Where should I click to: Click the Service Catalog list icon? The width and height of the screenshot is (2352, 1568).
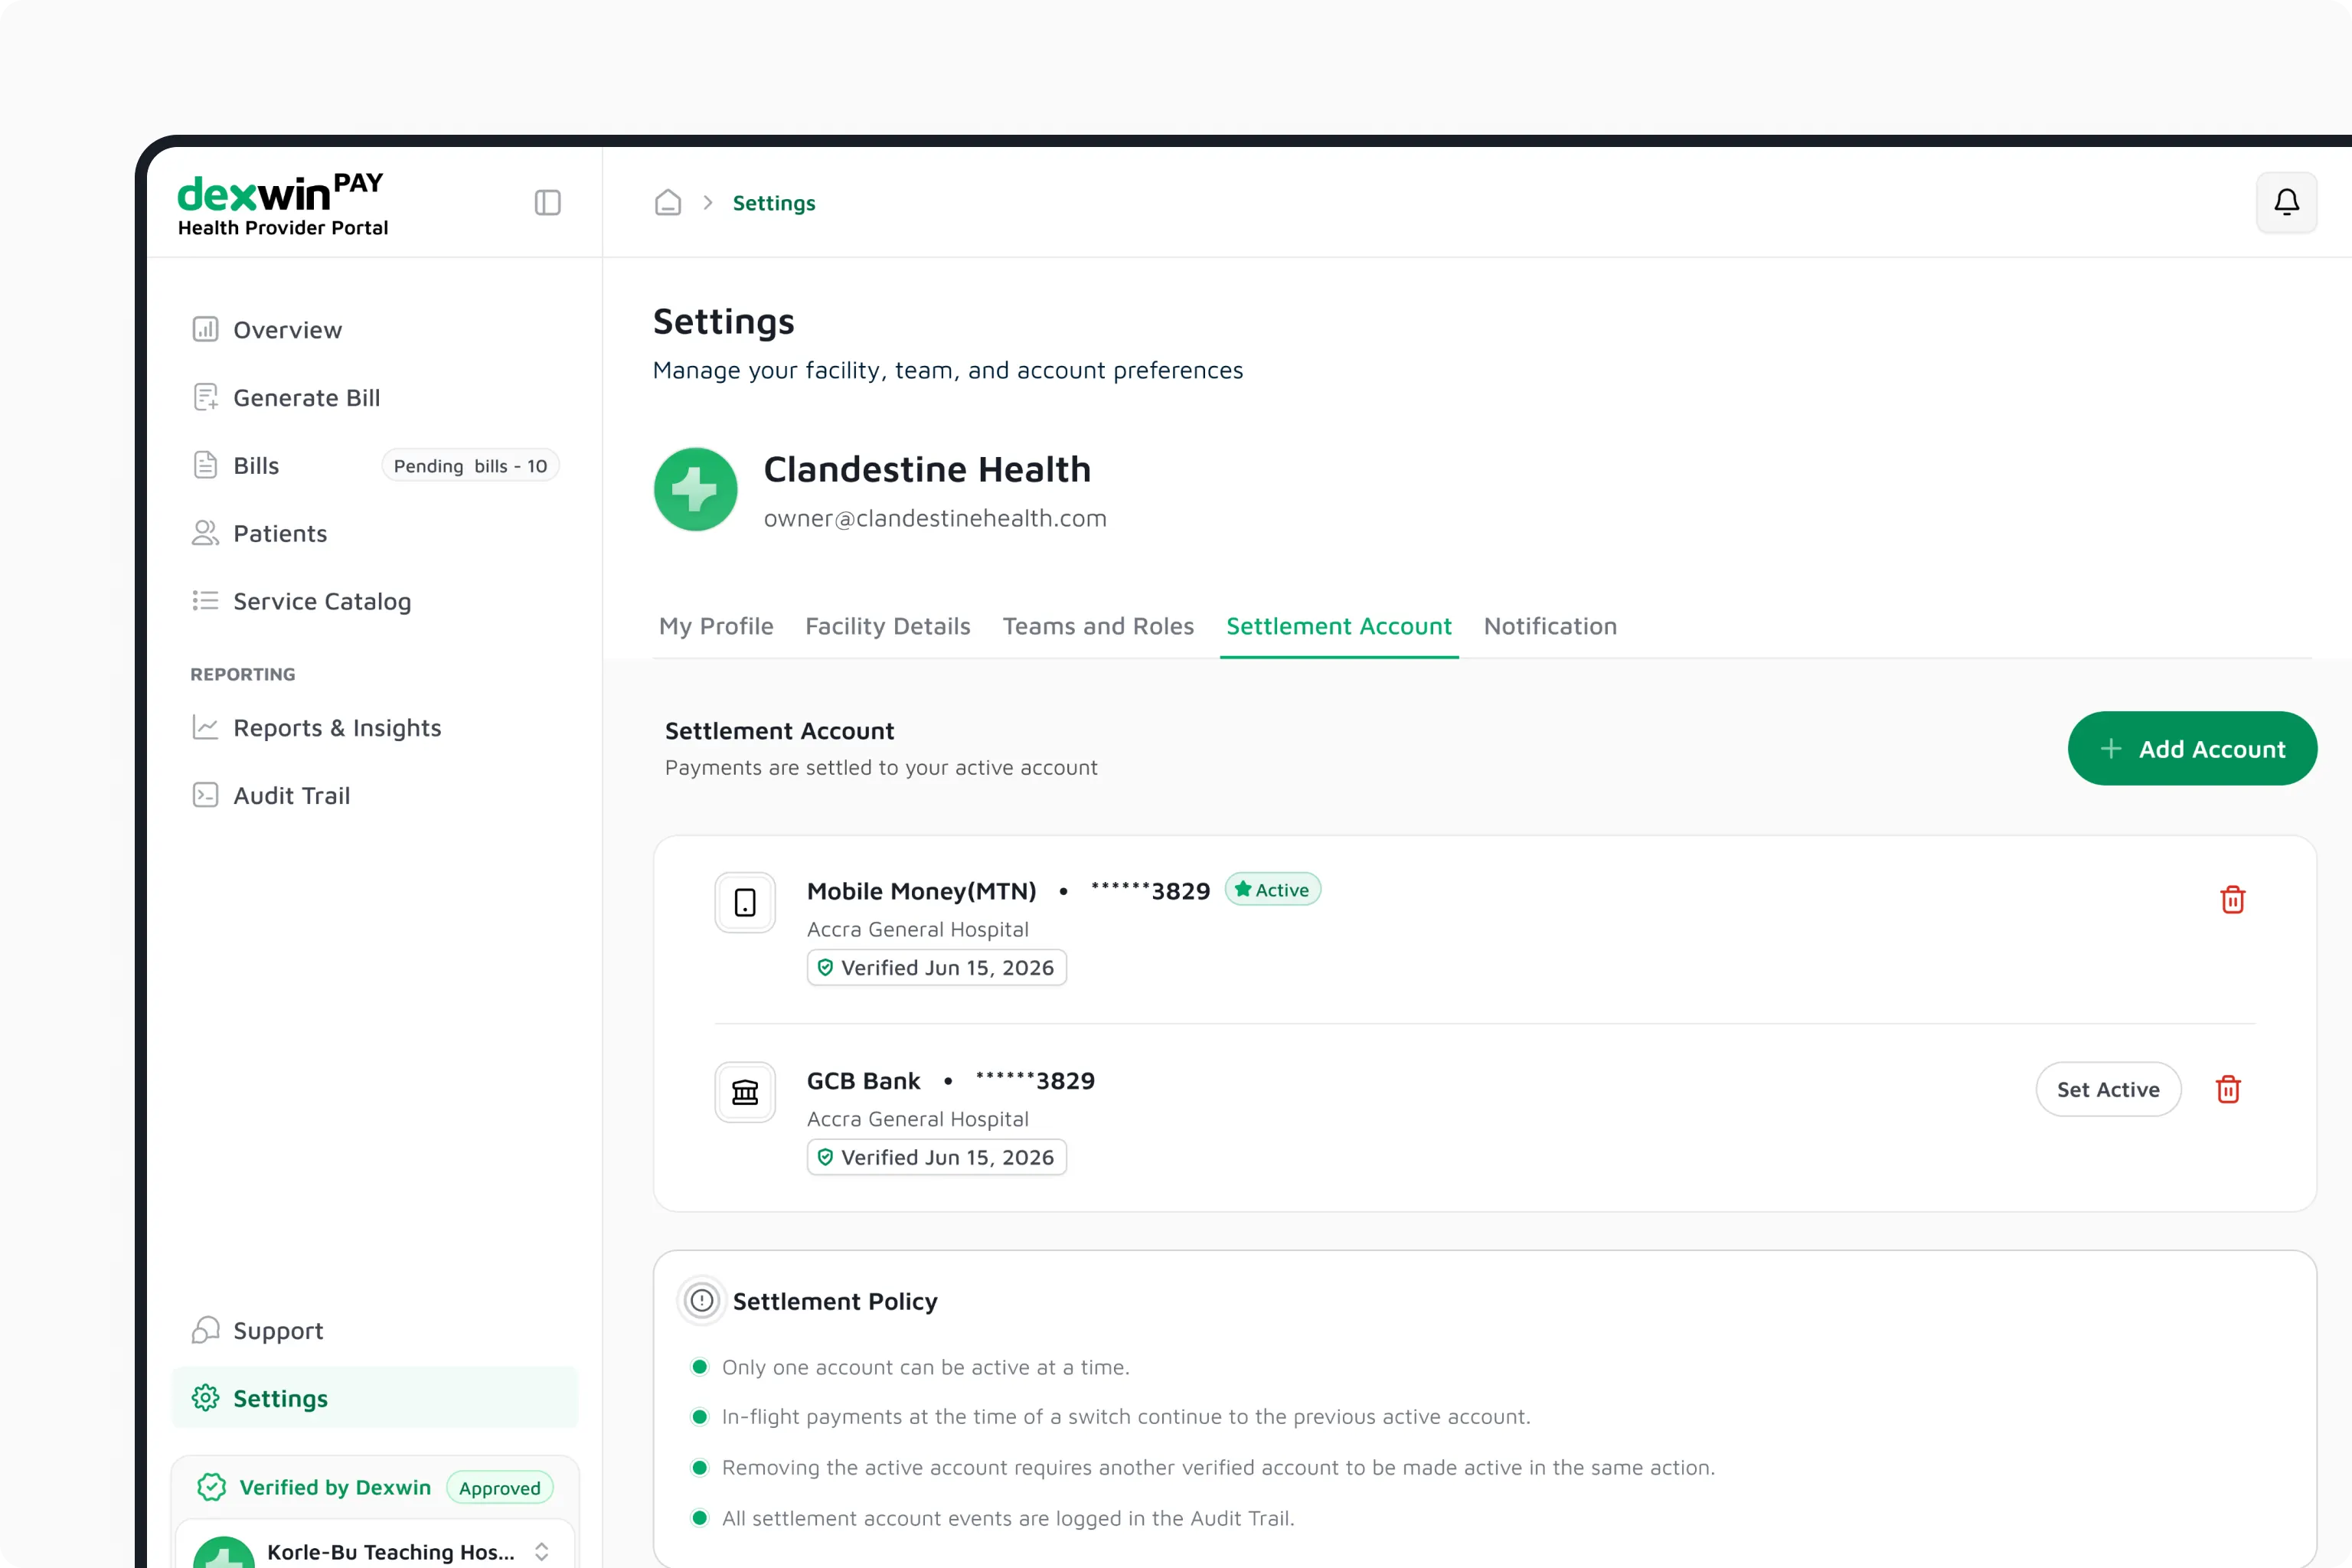[x=205, y=600]
